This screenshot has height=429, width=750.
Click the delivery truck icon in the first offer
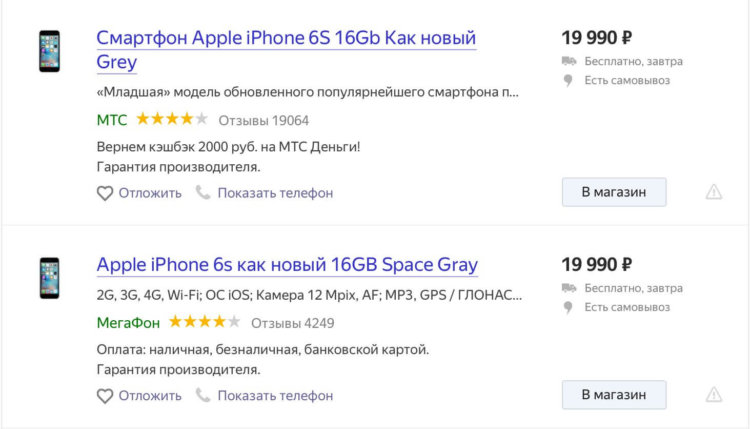569,61
